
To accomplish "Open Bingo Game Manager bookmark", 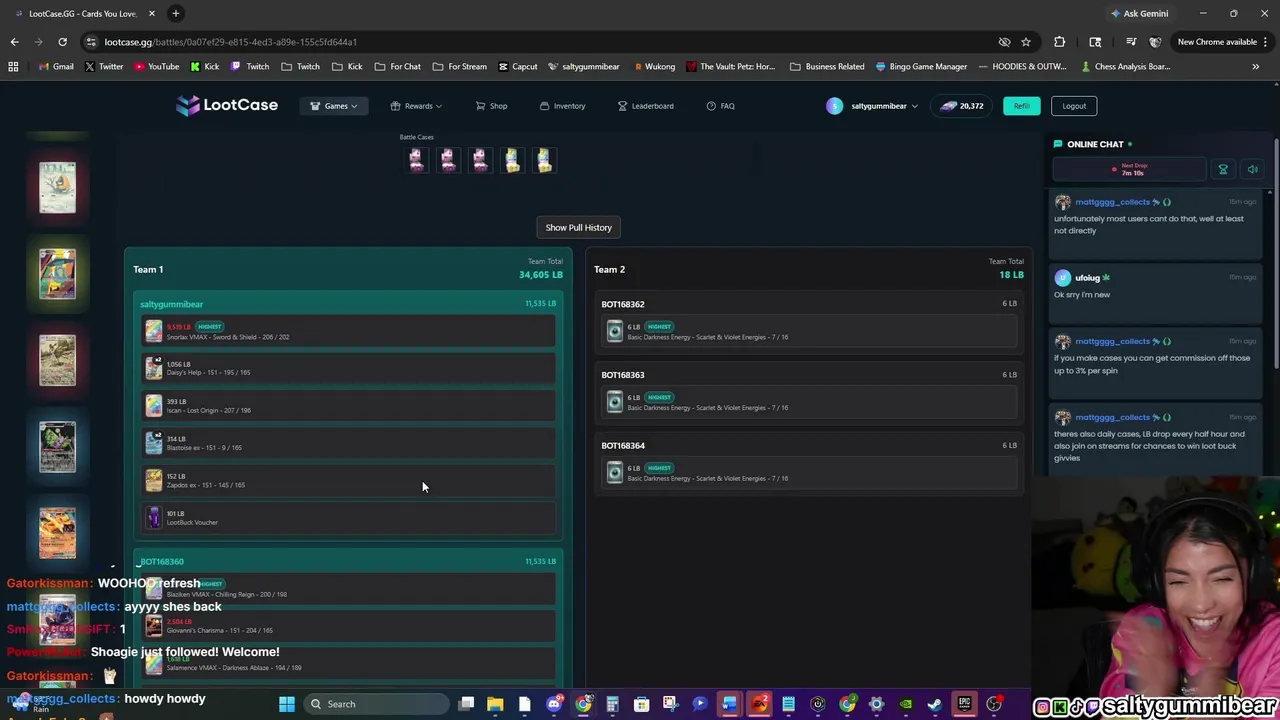I will point(921,67).
